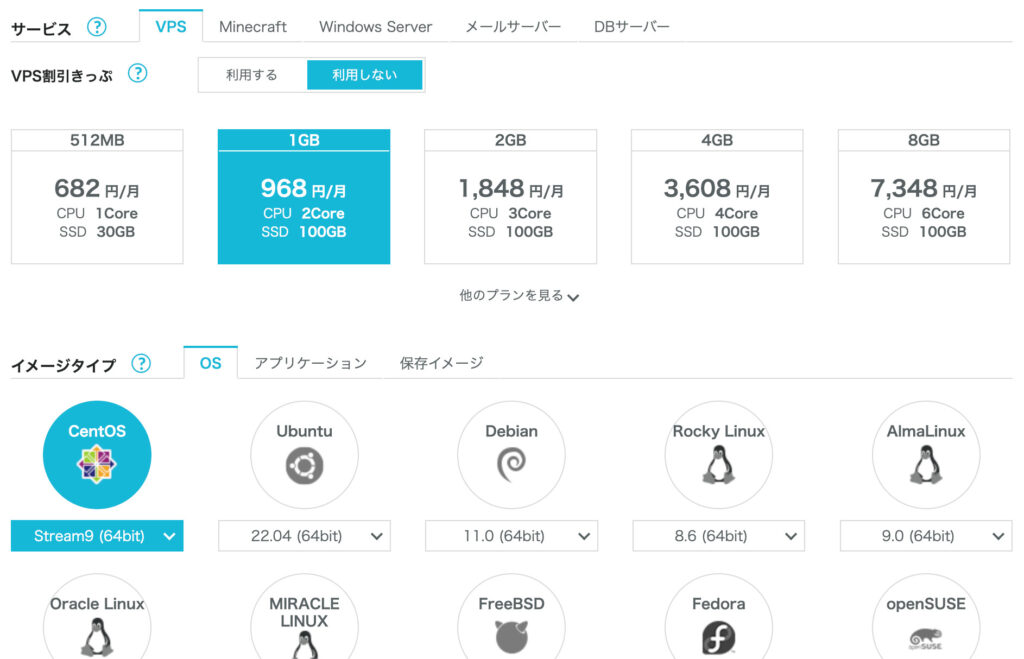1024x659 pixels.
Task: Switch to the Windows Server tab
Action: (376, 27)
